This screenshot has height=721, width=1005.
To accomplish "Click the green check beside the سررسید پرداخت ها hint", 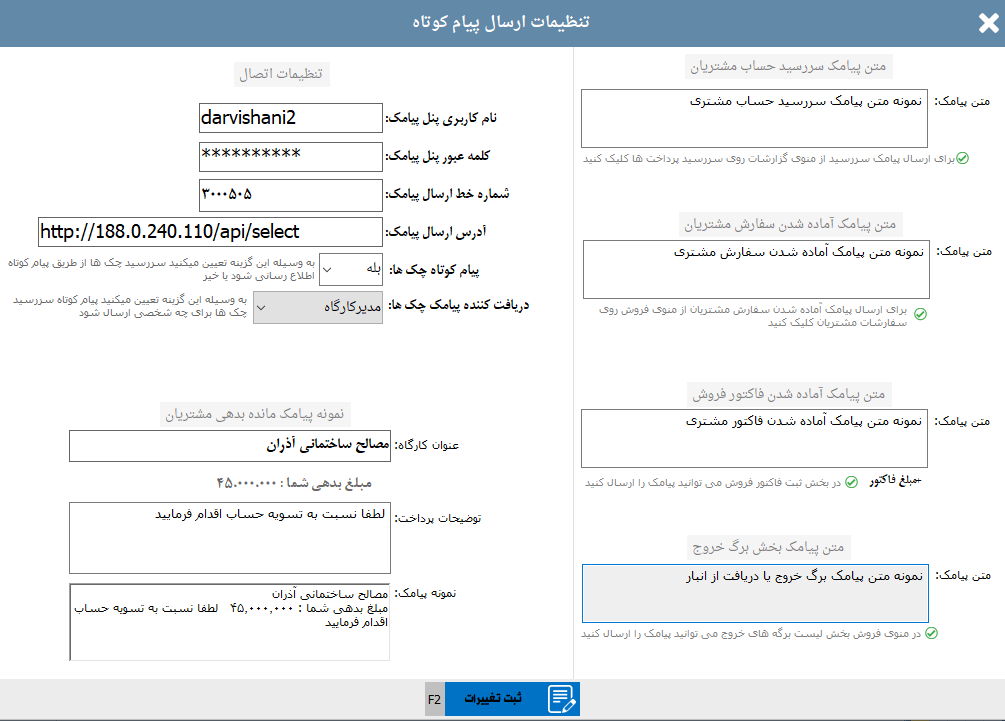I will (962, 158).
